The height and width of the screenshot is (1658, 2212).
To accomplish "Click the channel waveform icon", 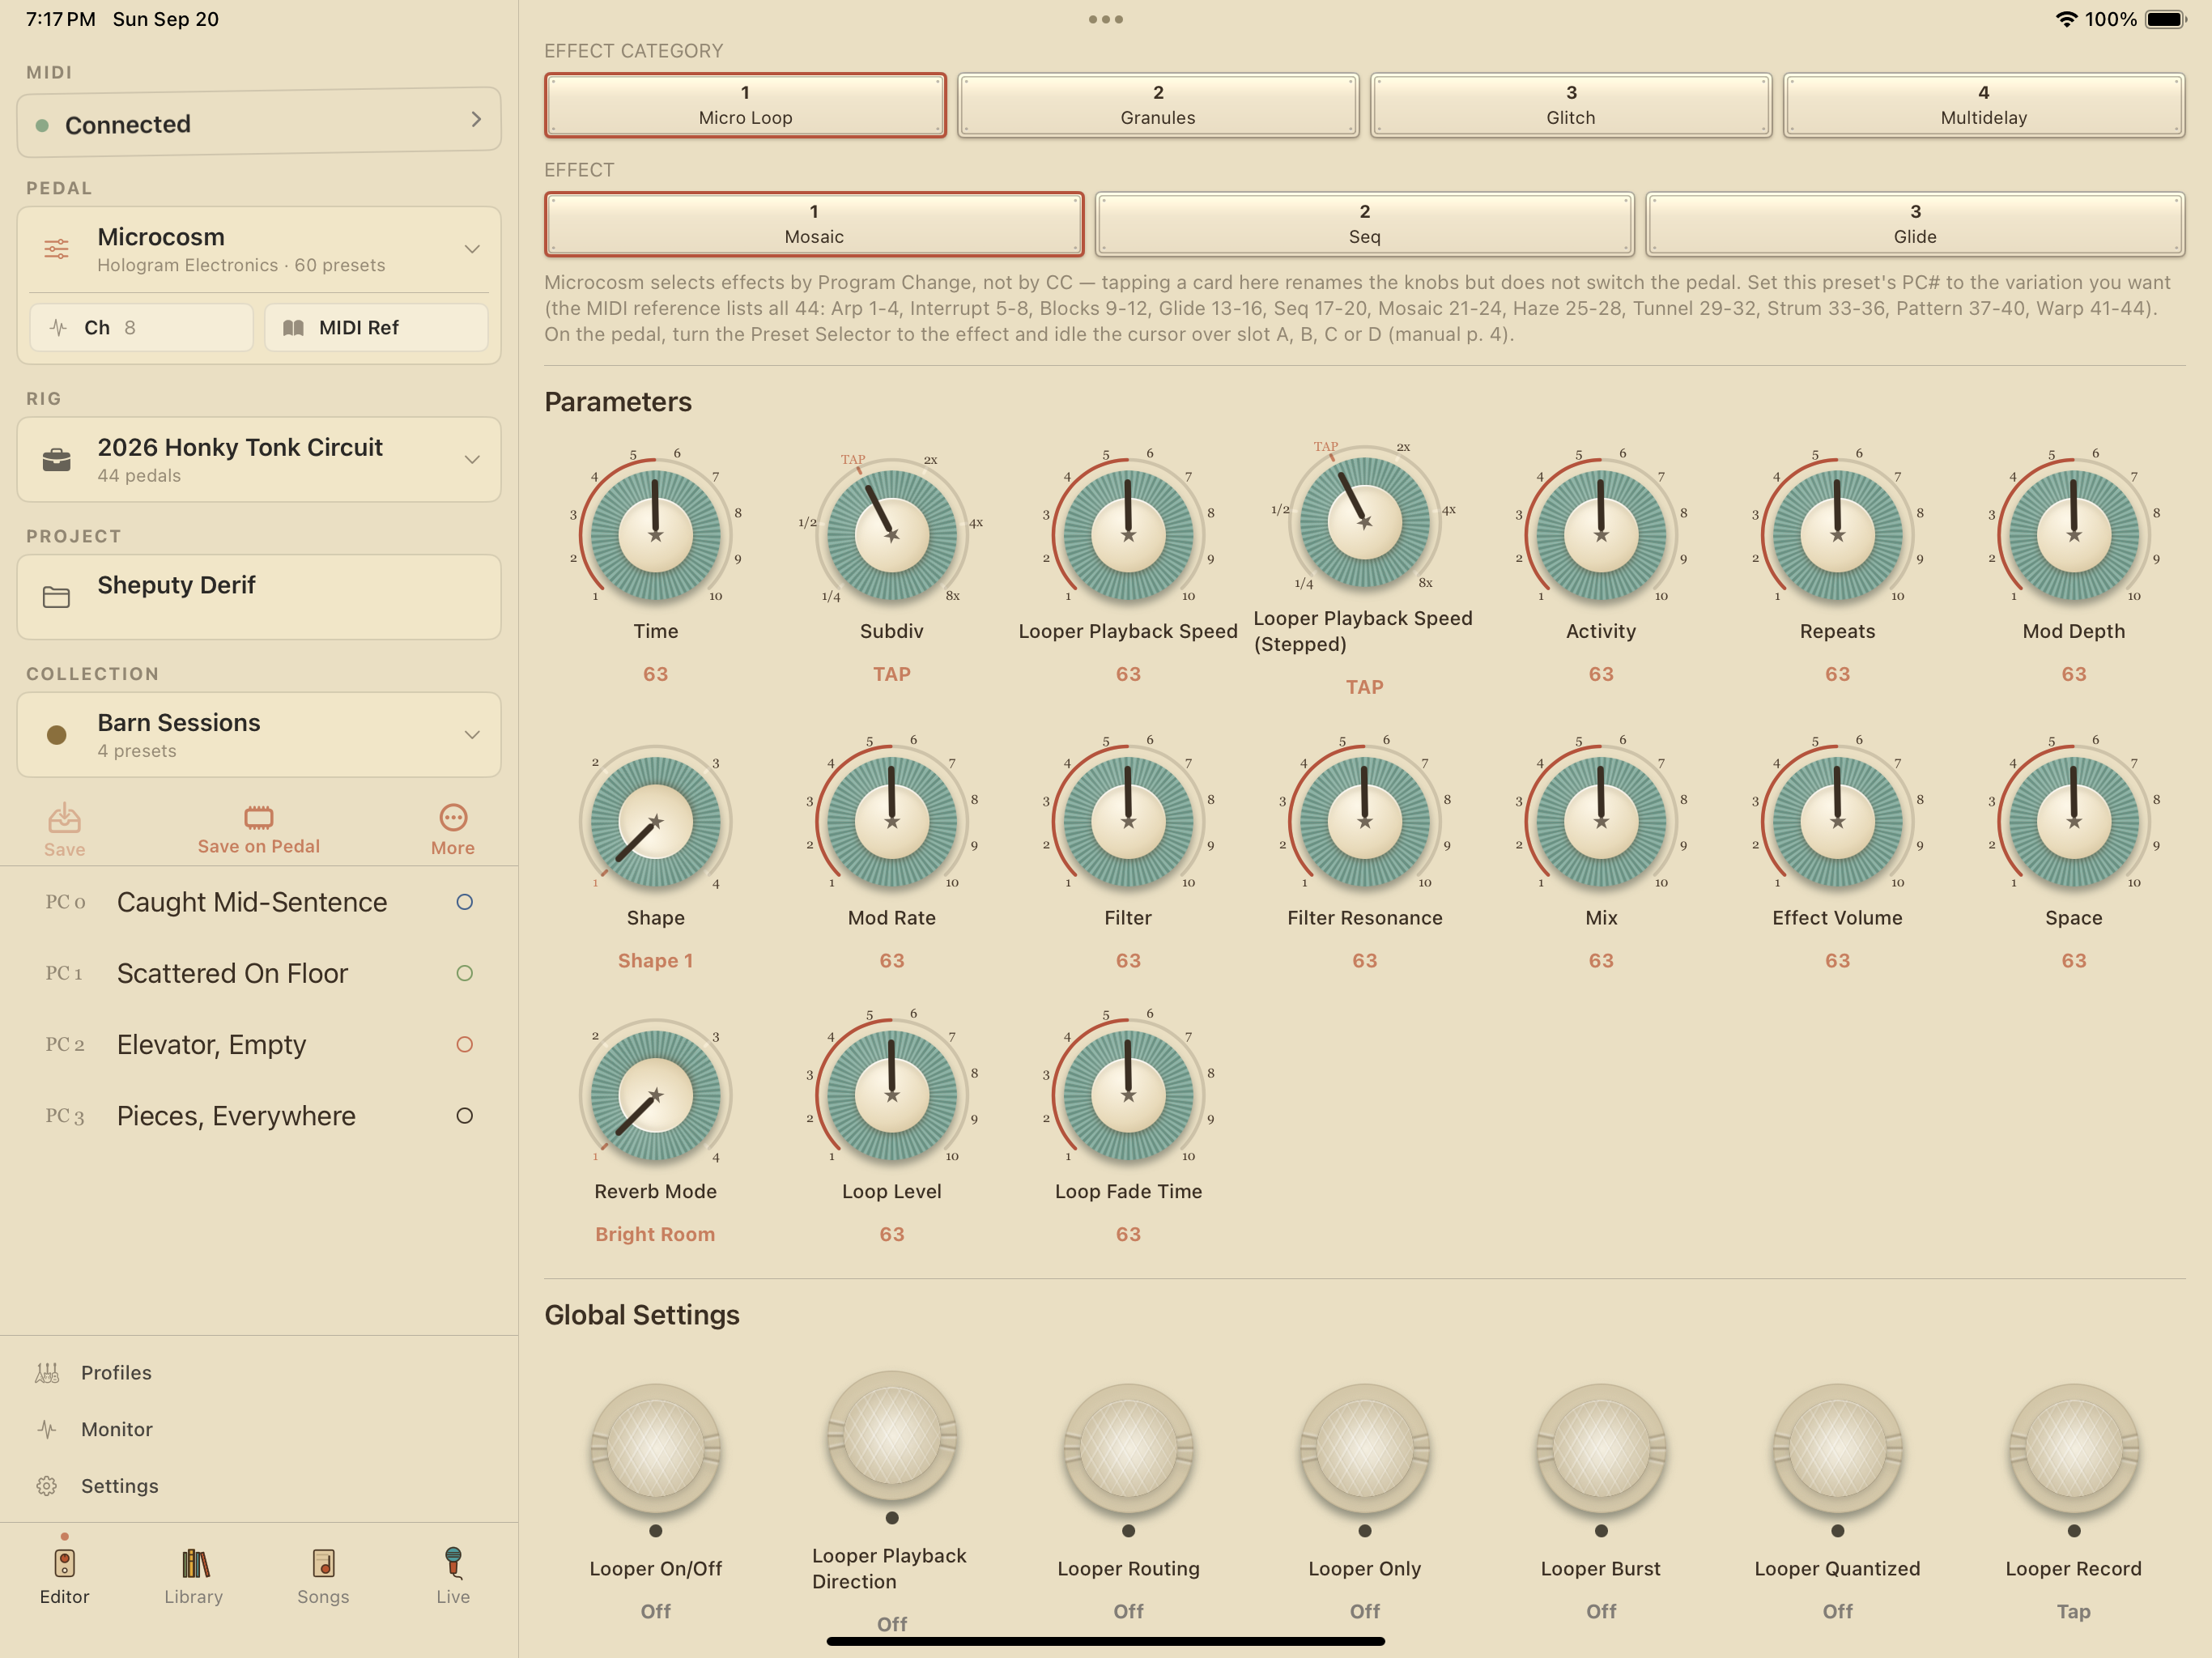I will point(59,328).
